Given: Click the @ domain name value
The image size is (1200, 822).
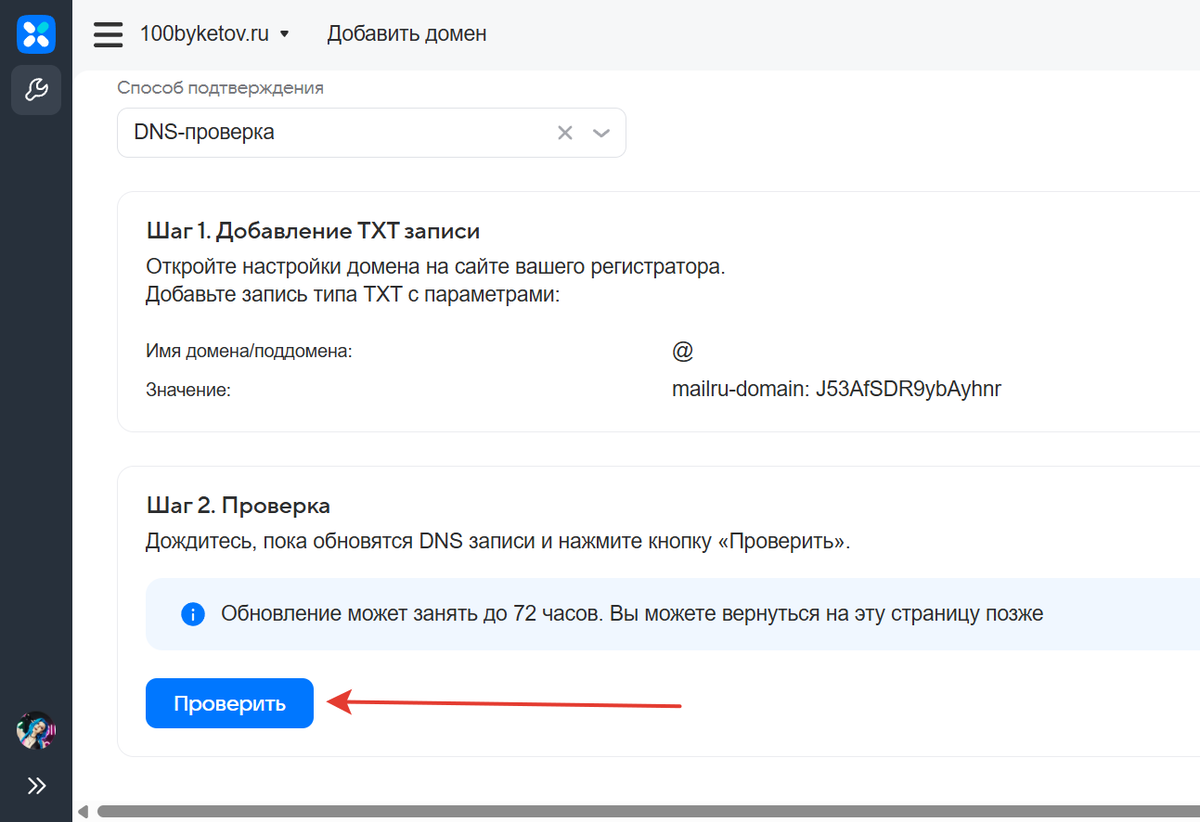Looking at the screenshot, I should click(683, 350).
